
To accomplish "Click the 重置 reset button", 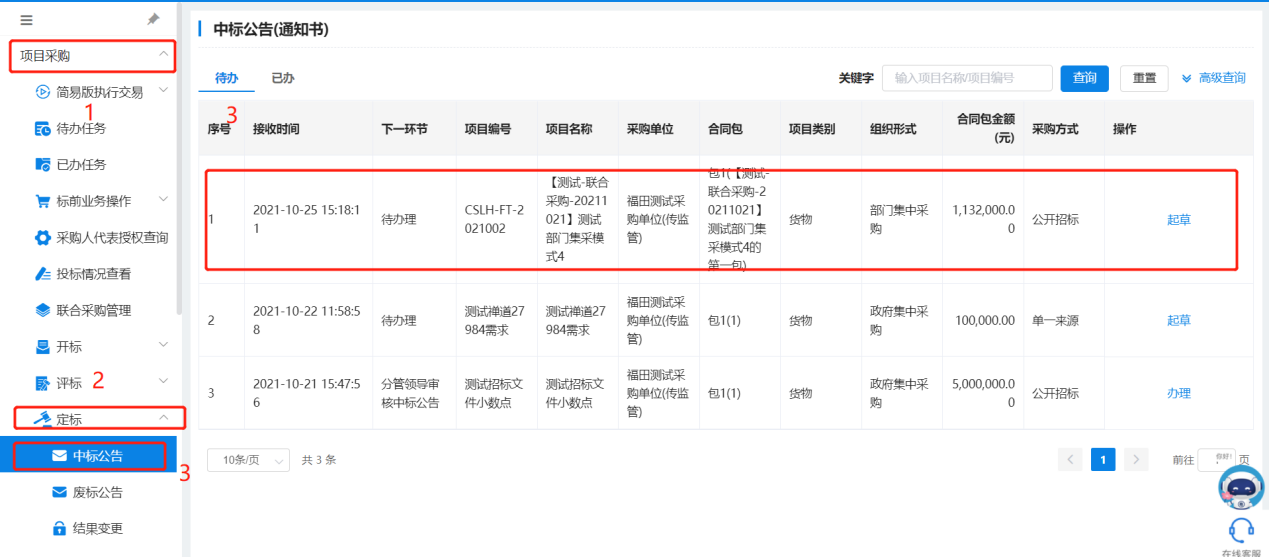I will pos(1144,78).
